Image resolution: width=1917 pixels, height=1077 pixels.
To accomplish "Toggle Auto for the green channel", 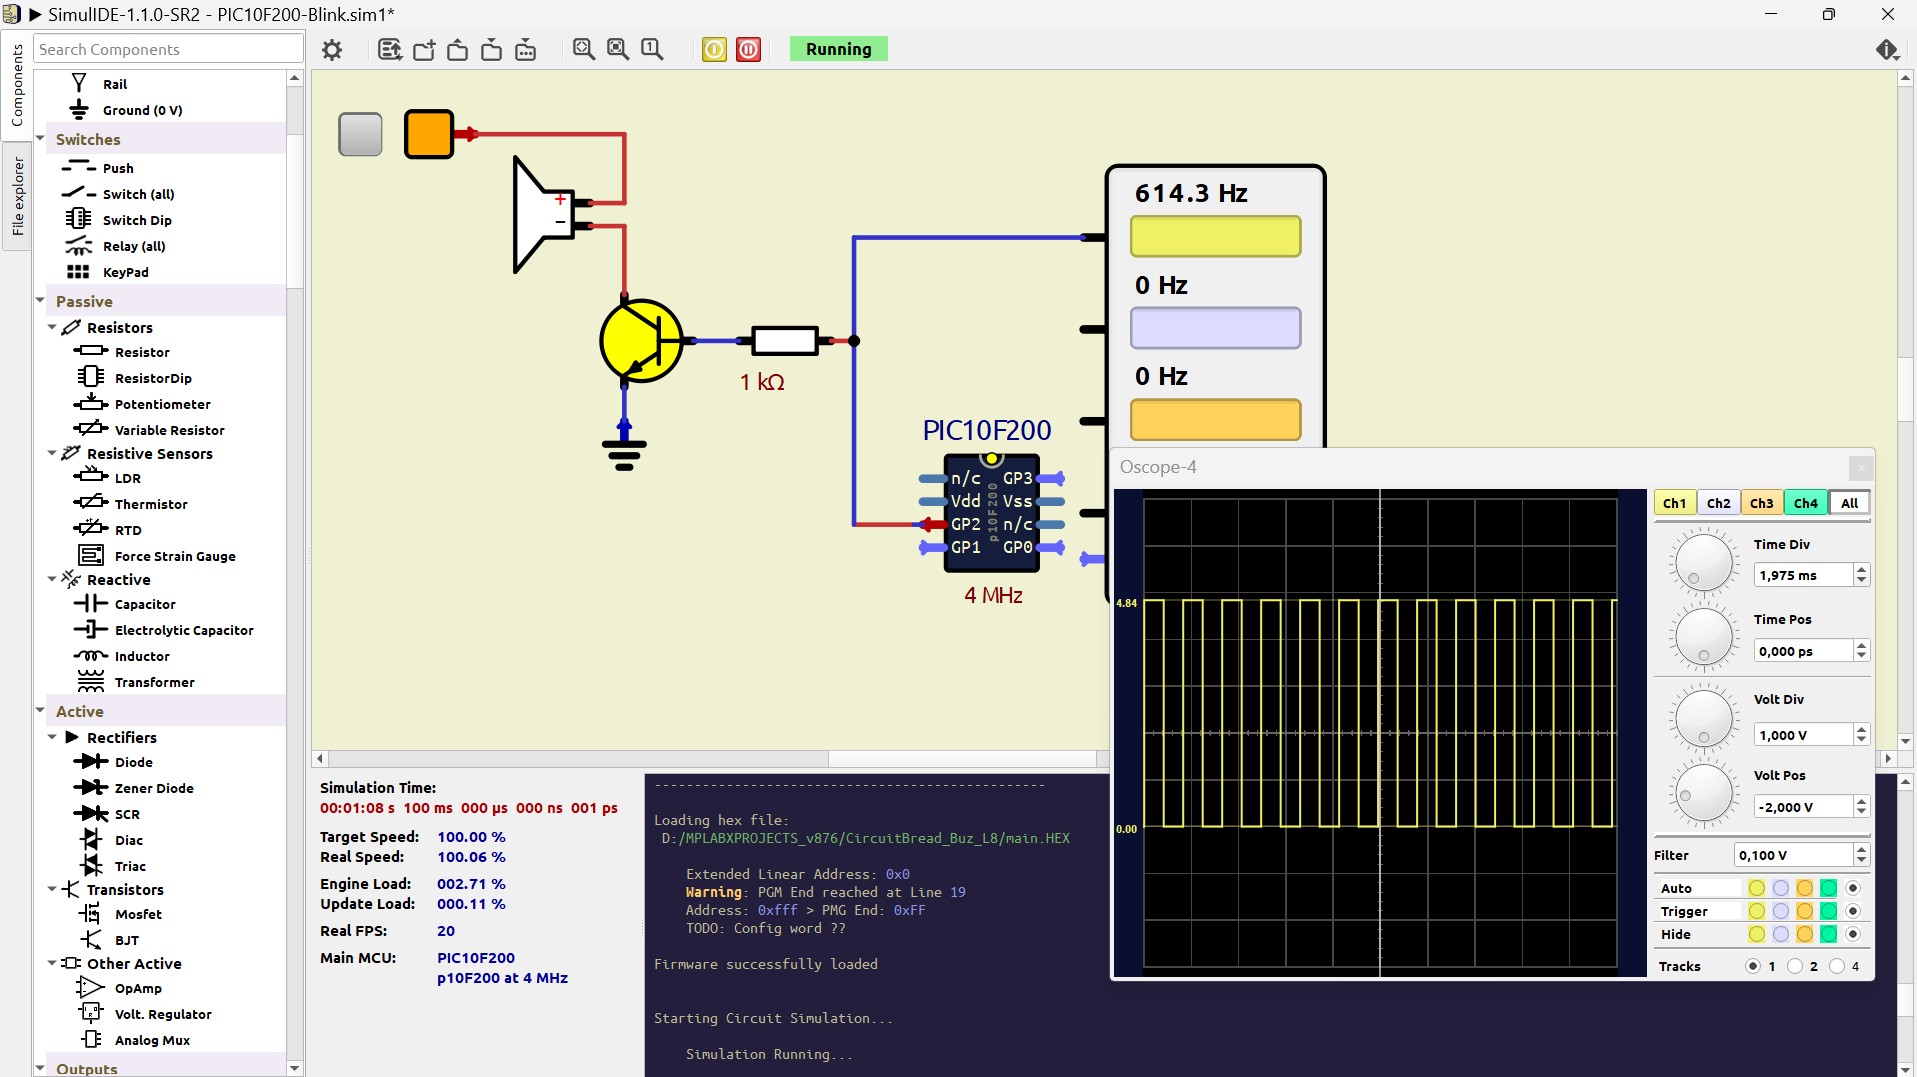I will click(x=1829, y=888).
